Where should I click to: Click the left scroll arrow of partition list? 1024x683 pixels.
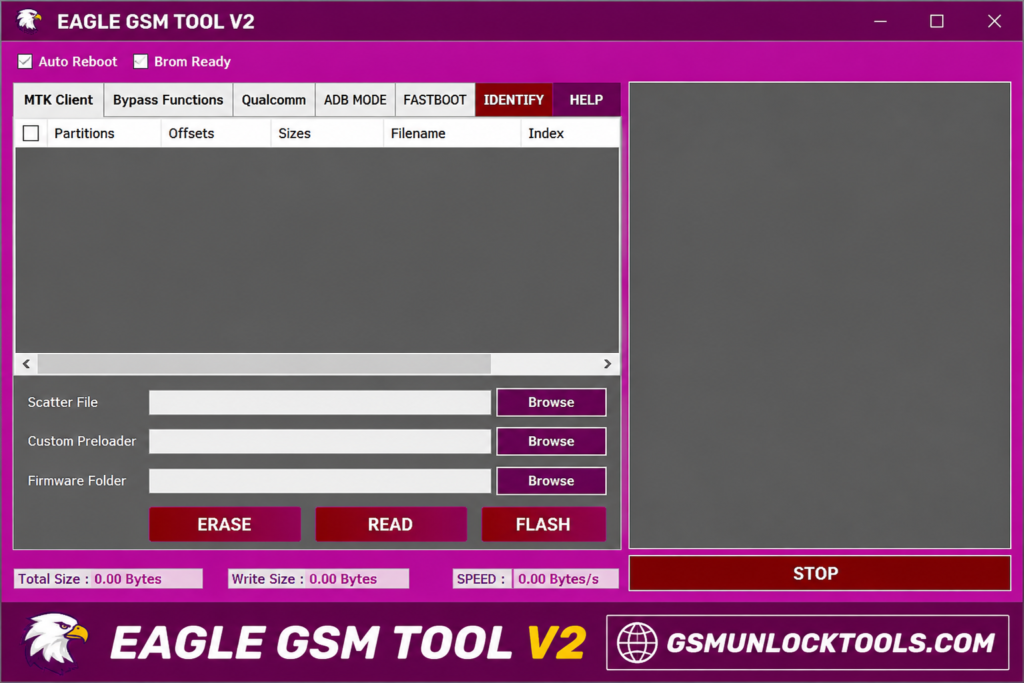(x=26, y=364)
